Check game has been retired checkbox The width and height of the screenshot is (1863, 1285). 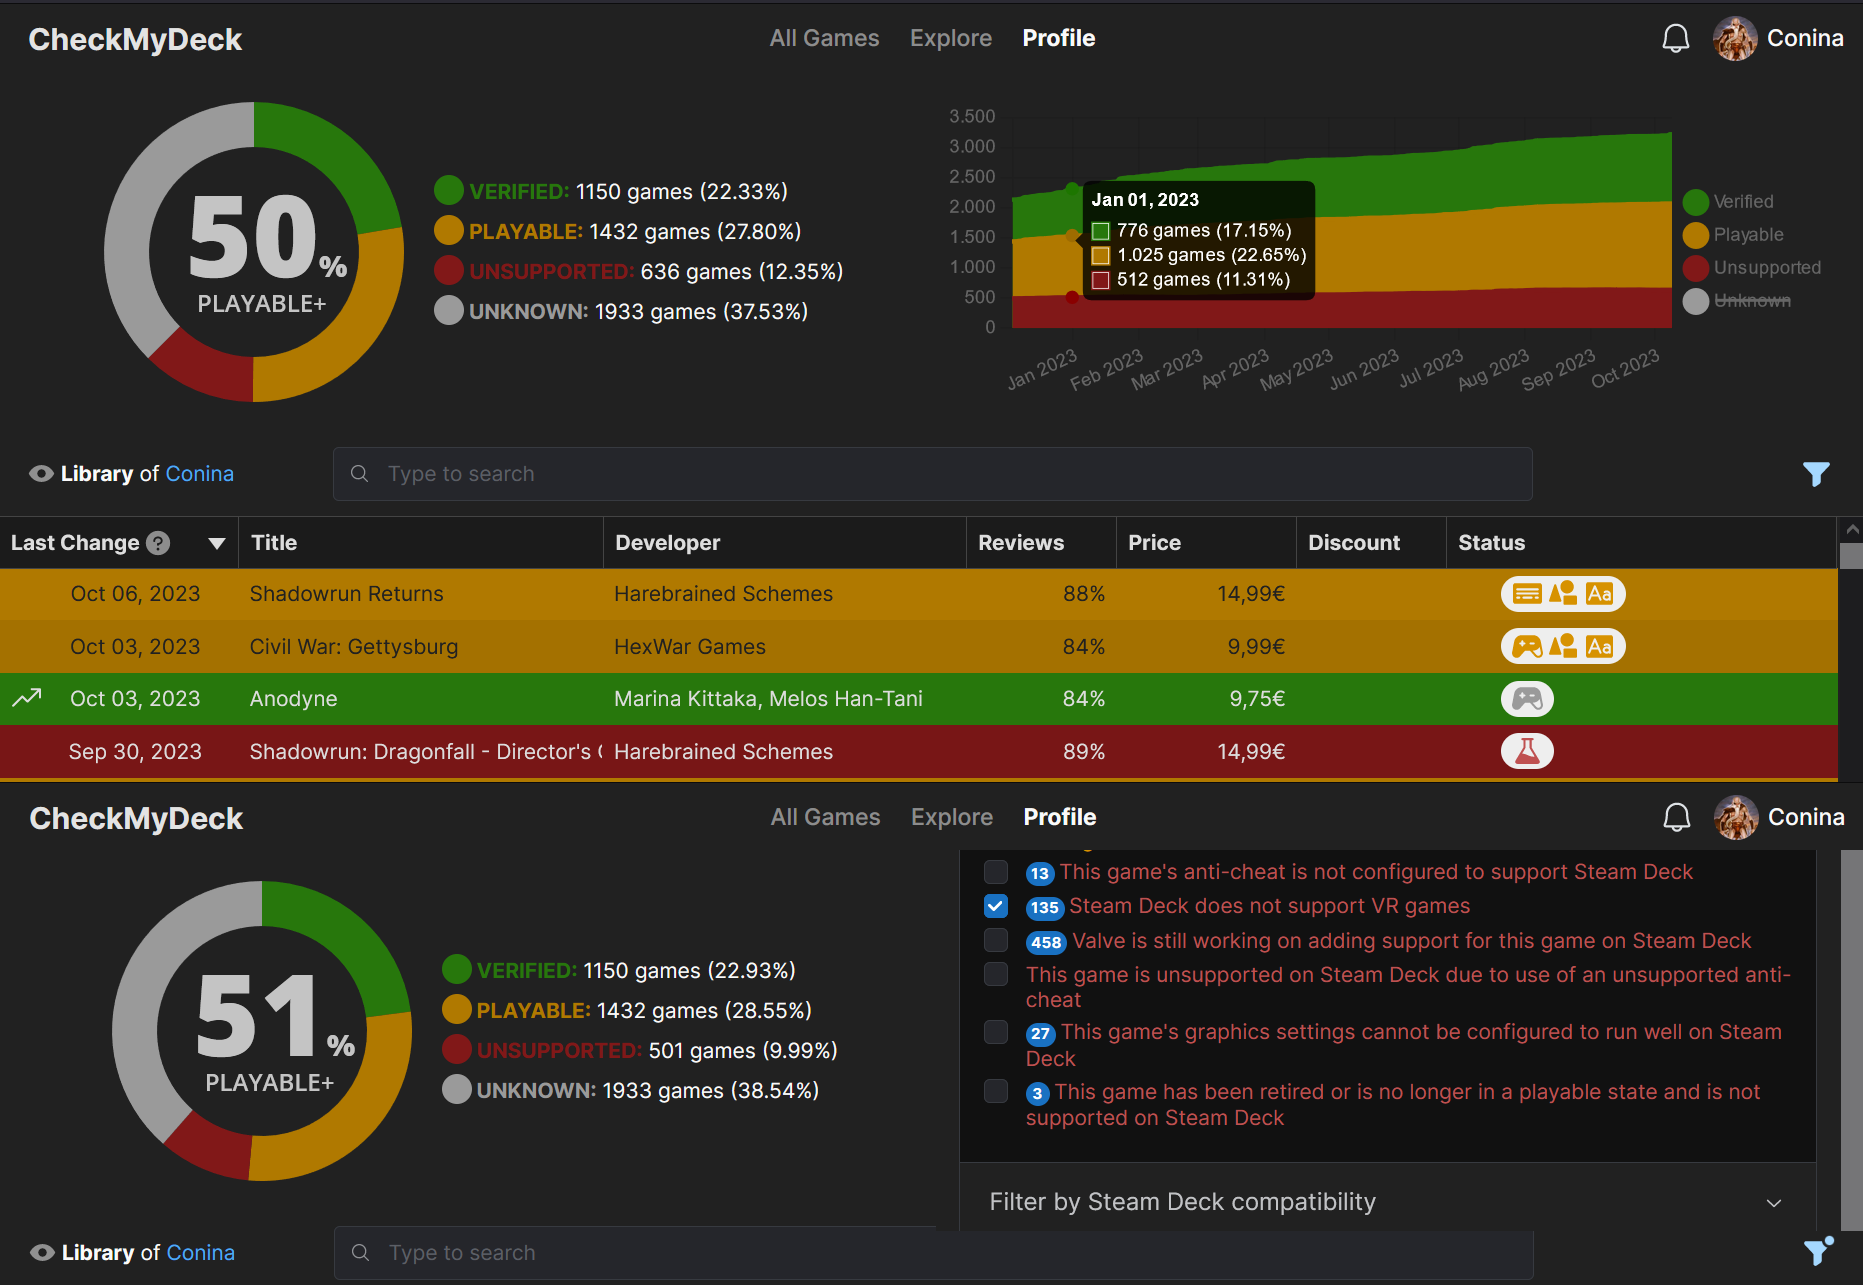click(996, 1091)
